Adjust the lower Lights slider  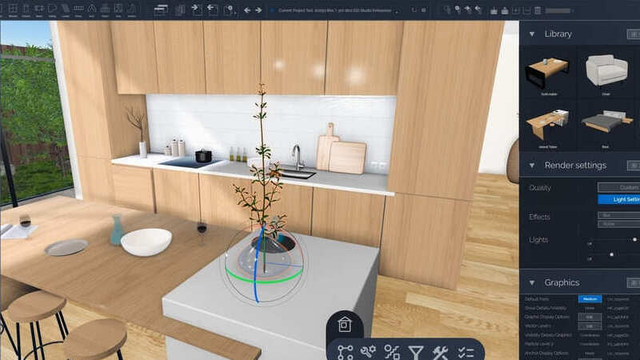(x=611, y=255)
